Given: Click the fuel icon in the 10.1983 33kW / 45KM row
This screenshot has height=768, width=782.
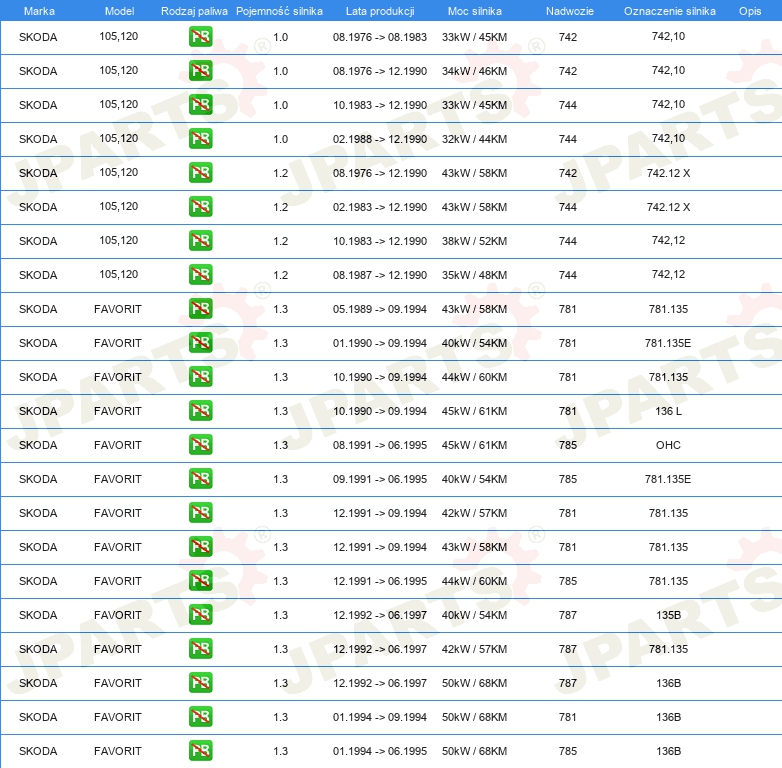Looking at the screenshot, I should [200, 104].
